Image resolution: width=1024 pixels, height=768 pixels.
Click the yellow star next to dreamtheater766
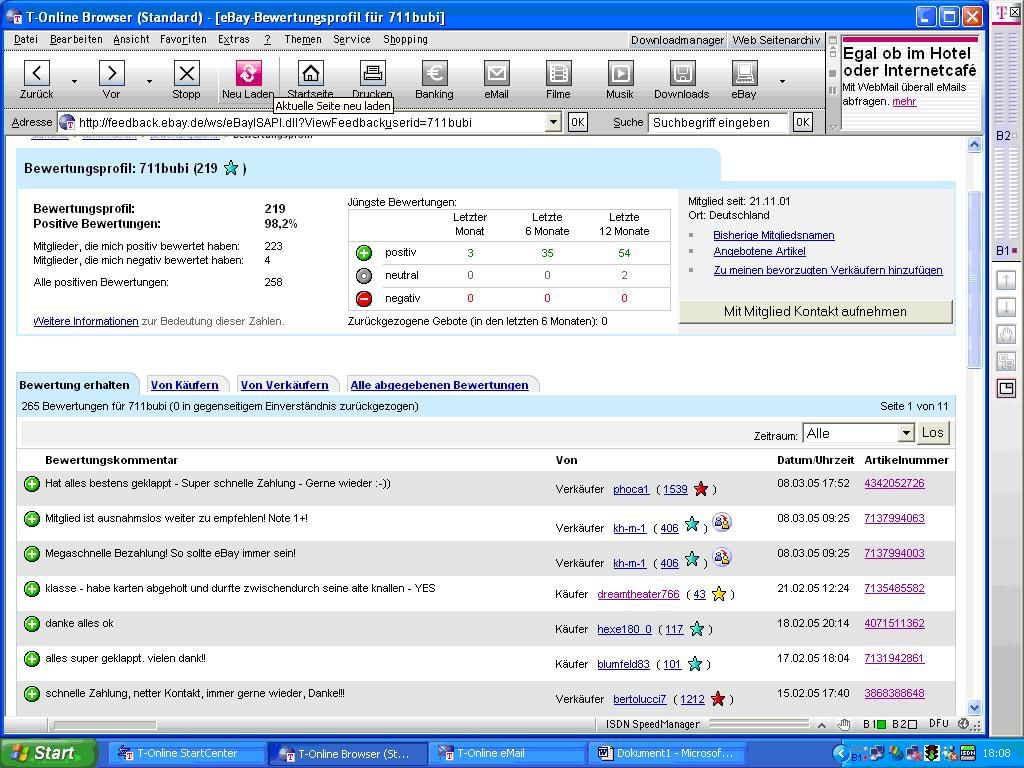point(719,594)
